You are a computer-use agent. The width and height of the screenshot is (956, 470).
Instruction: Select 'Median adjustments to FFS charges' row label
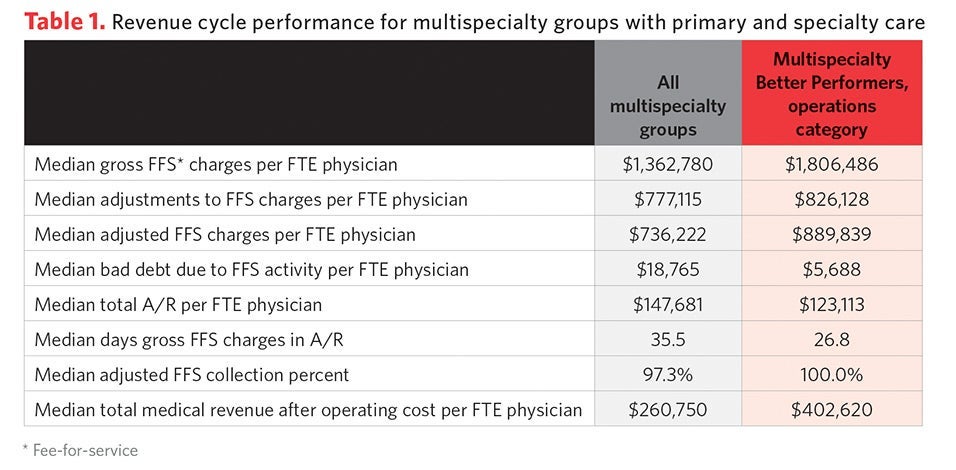point(250,199)
